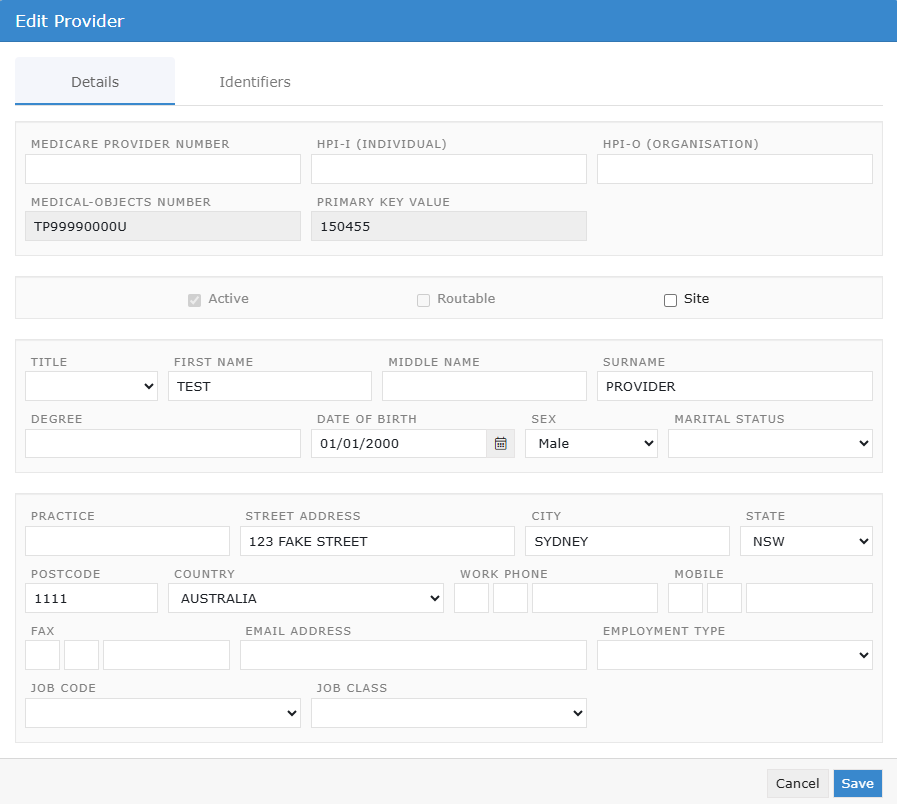The width and height of the screenshot is (897, 804).
Task: Open the Title dropdown
Action: pyautogui.click(x=91, y=386)
